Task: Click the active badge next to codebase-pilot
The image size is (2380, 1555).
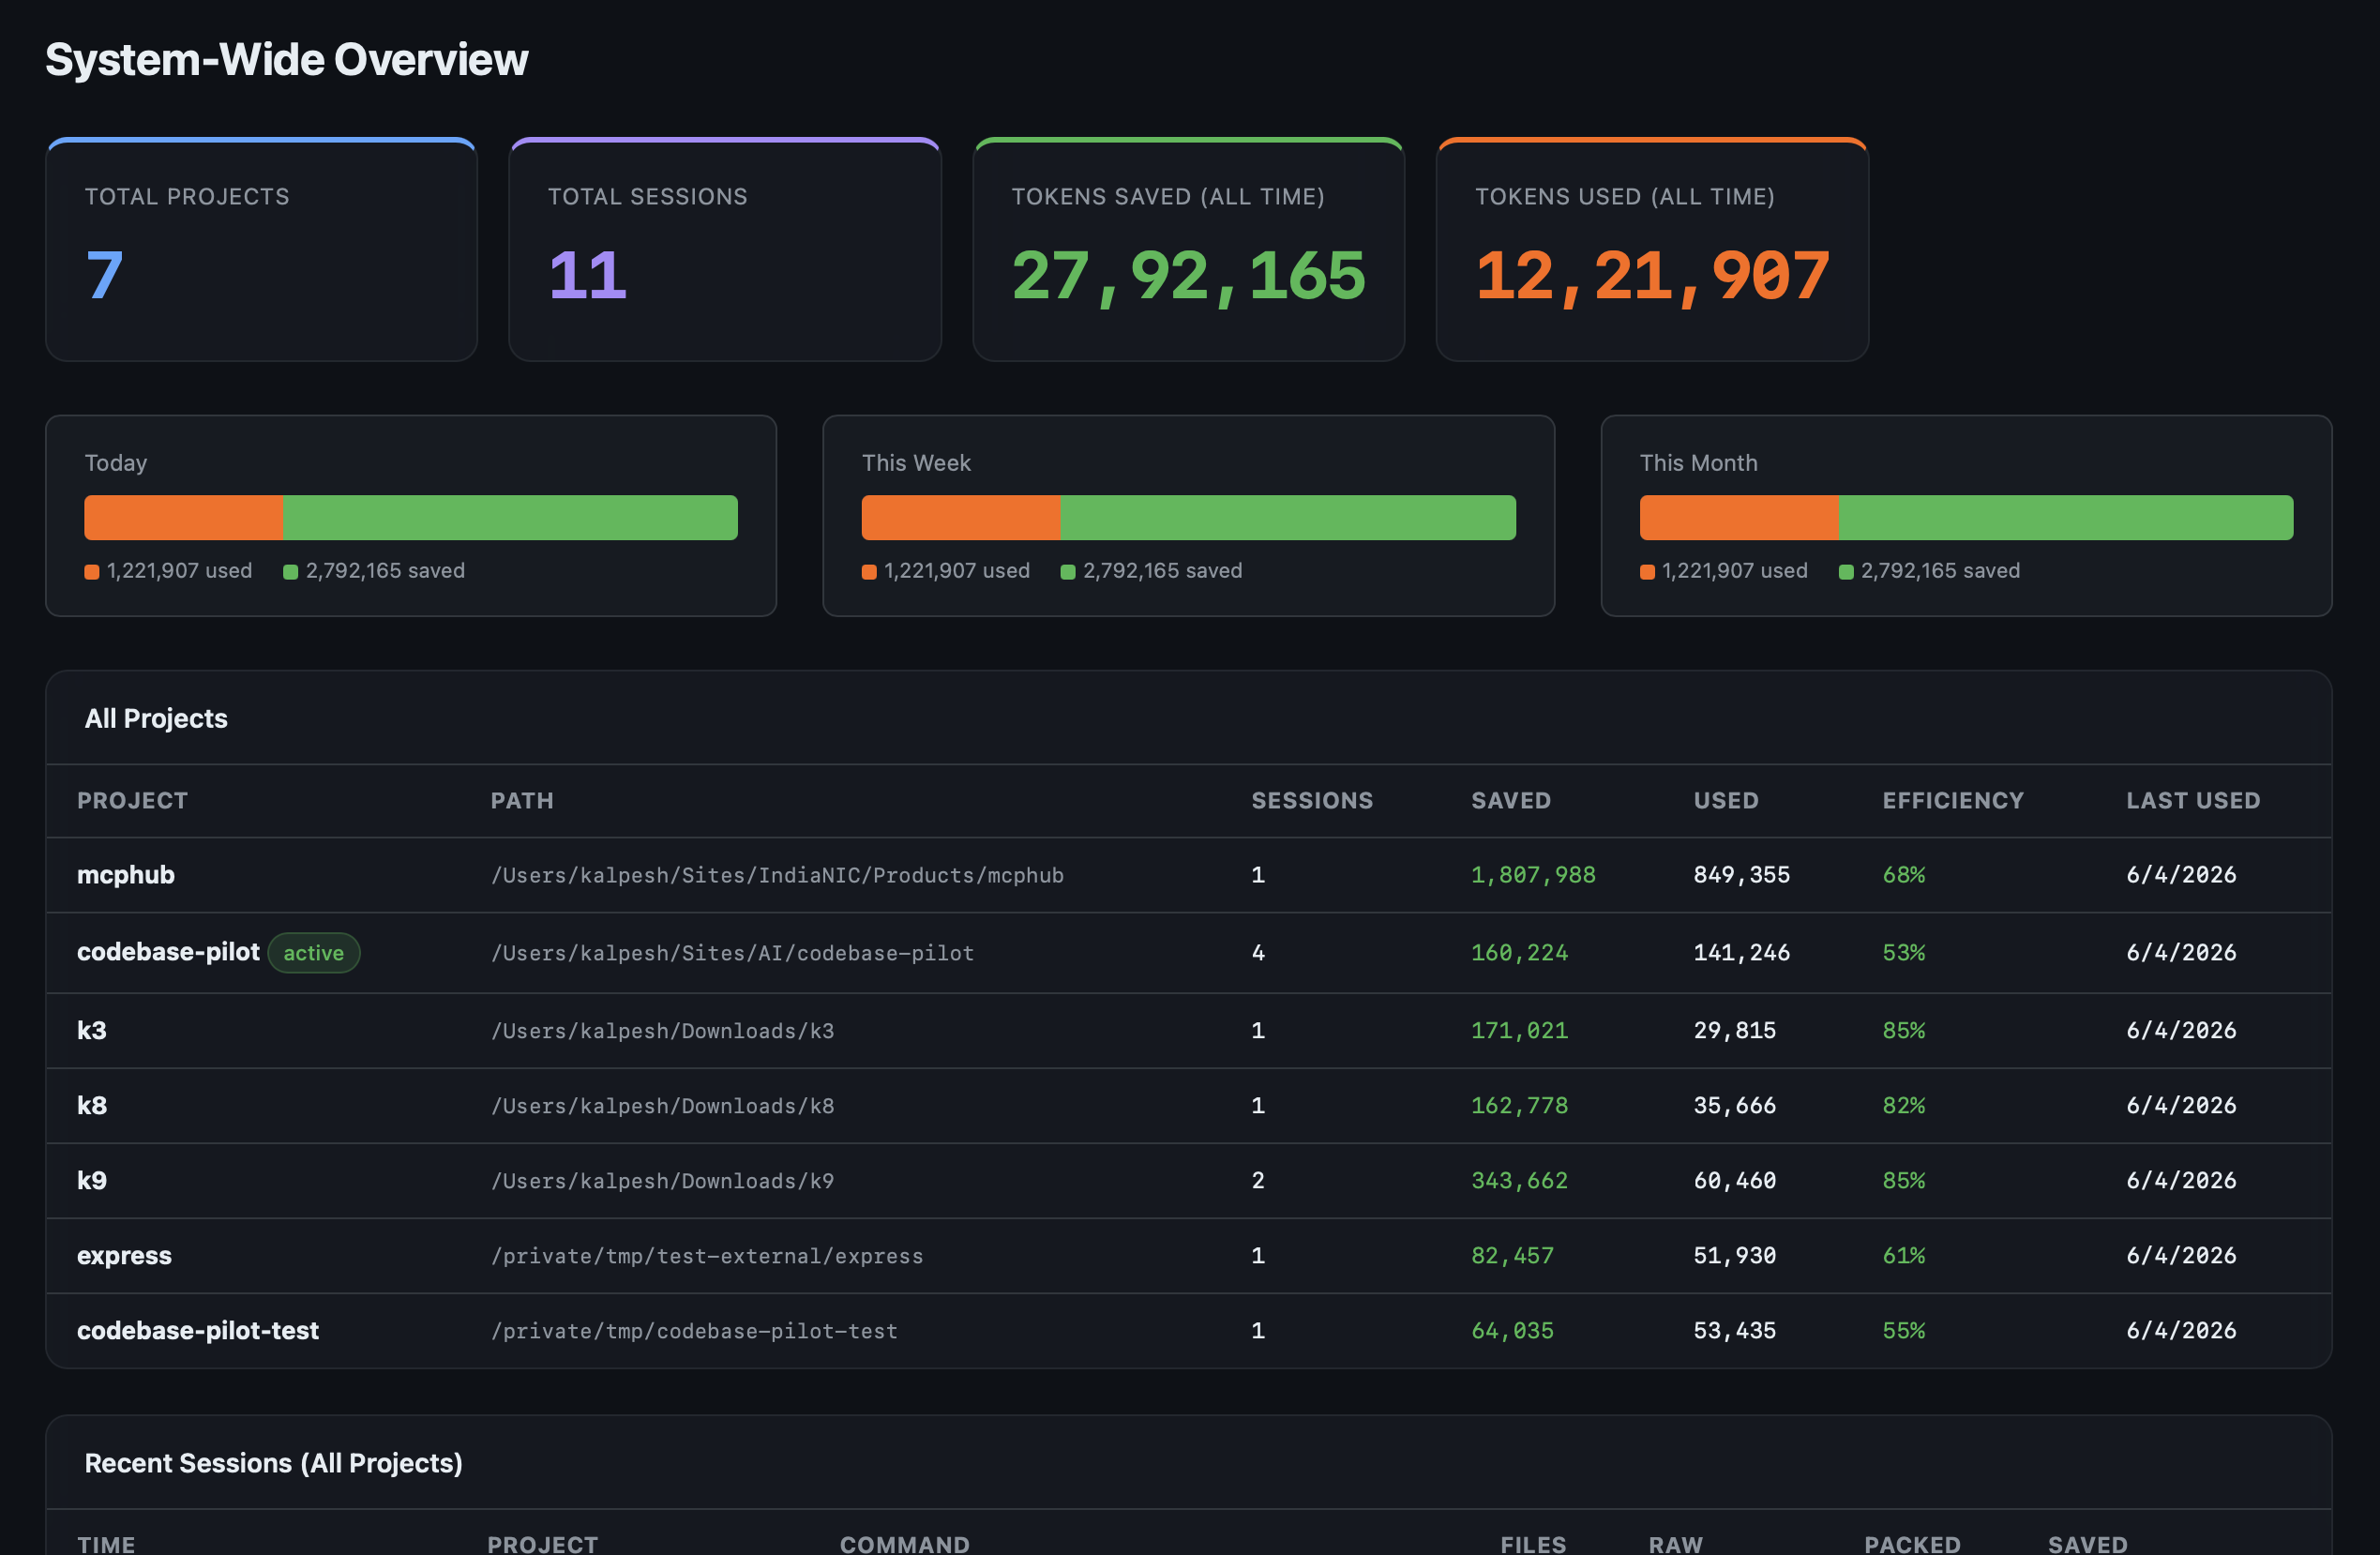Action: tap(313, 953)
